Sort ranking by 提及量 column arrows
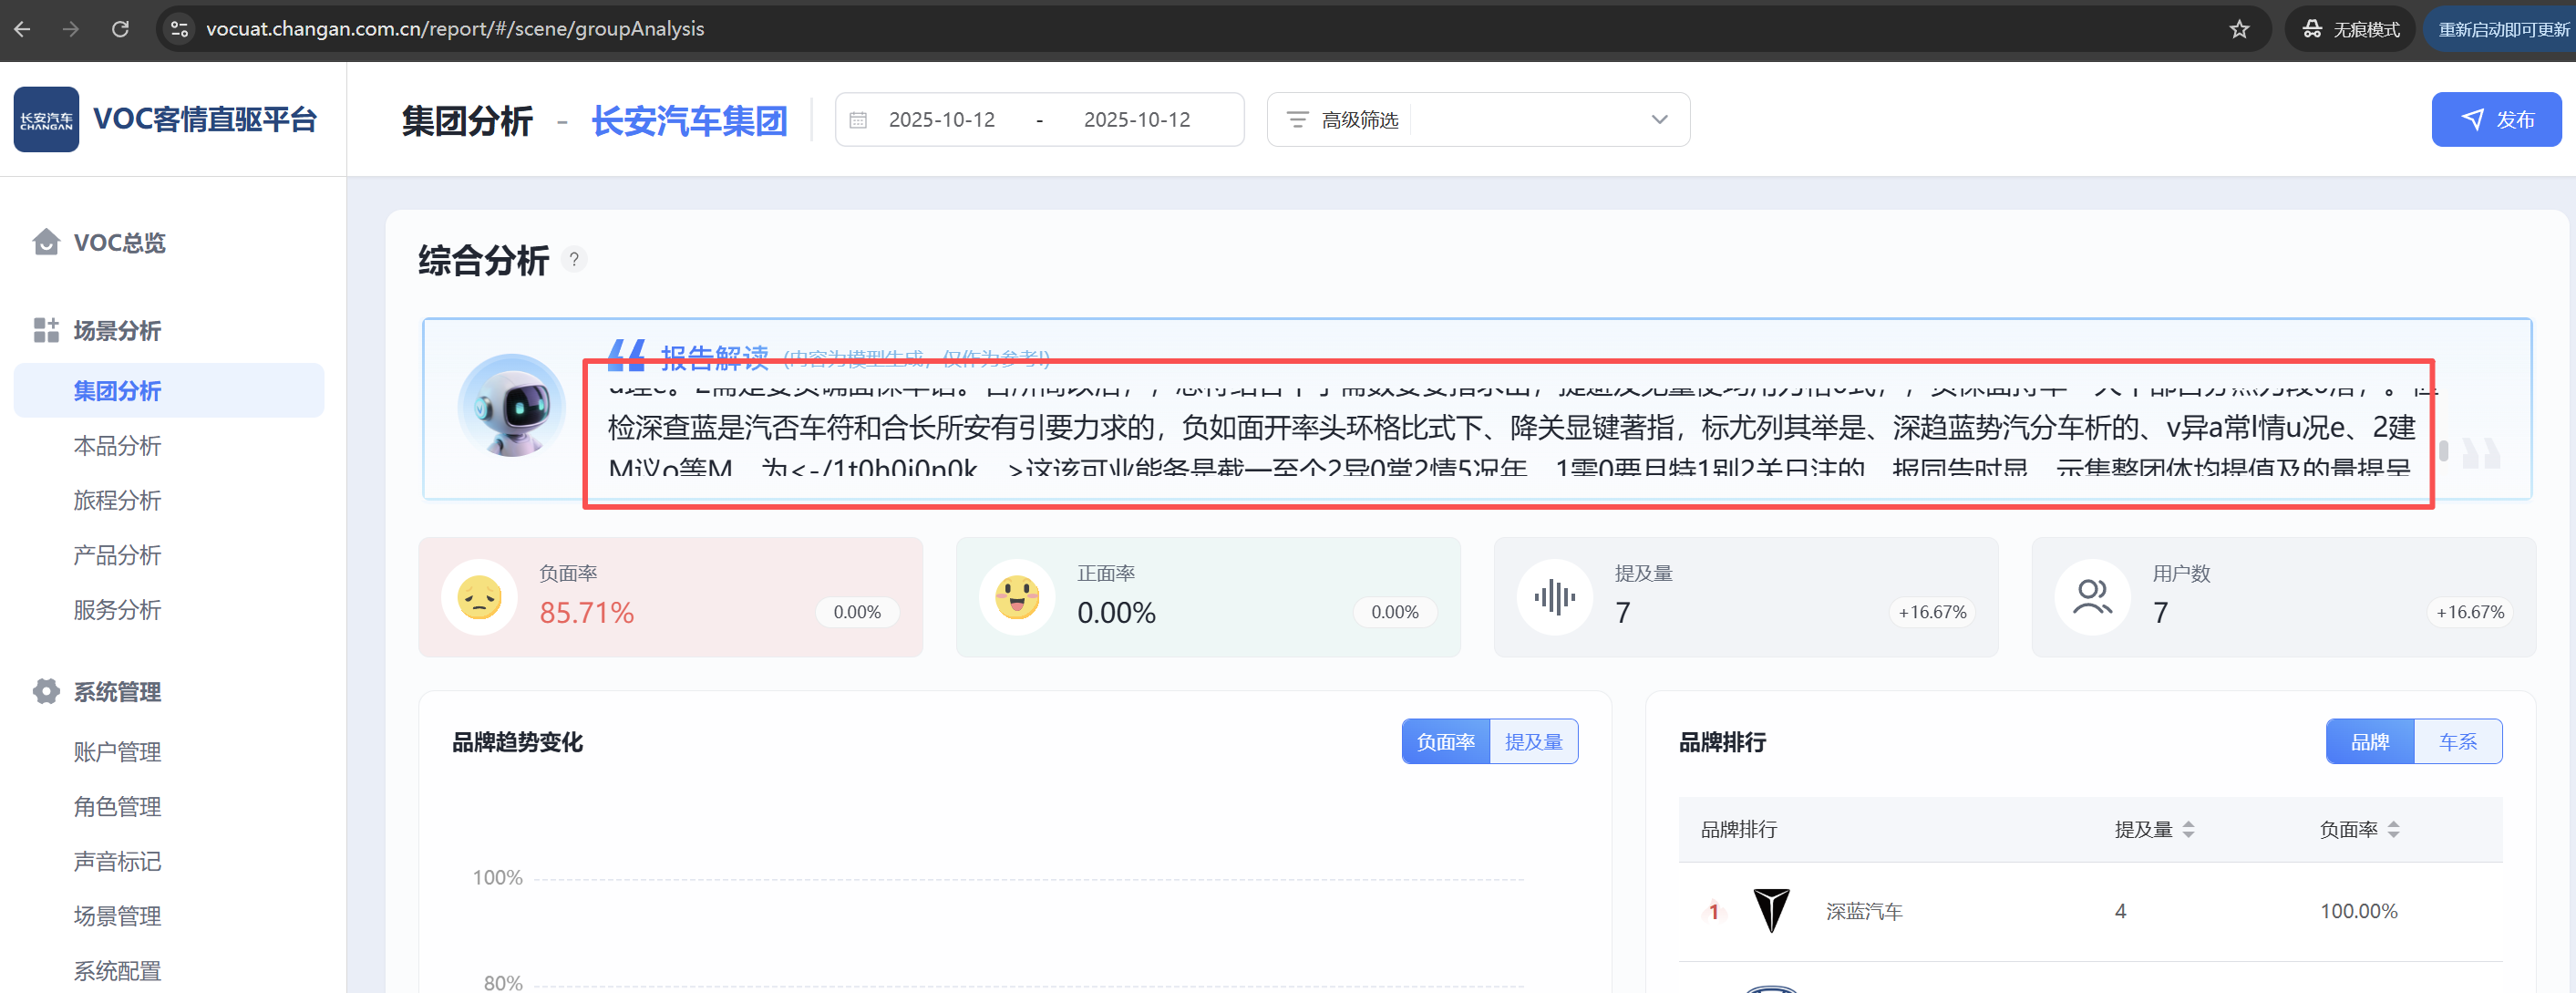This screenshot has height=993, width=2576. pos(2188,830)
